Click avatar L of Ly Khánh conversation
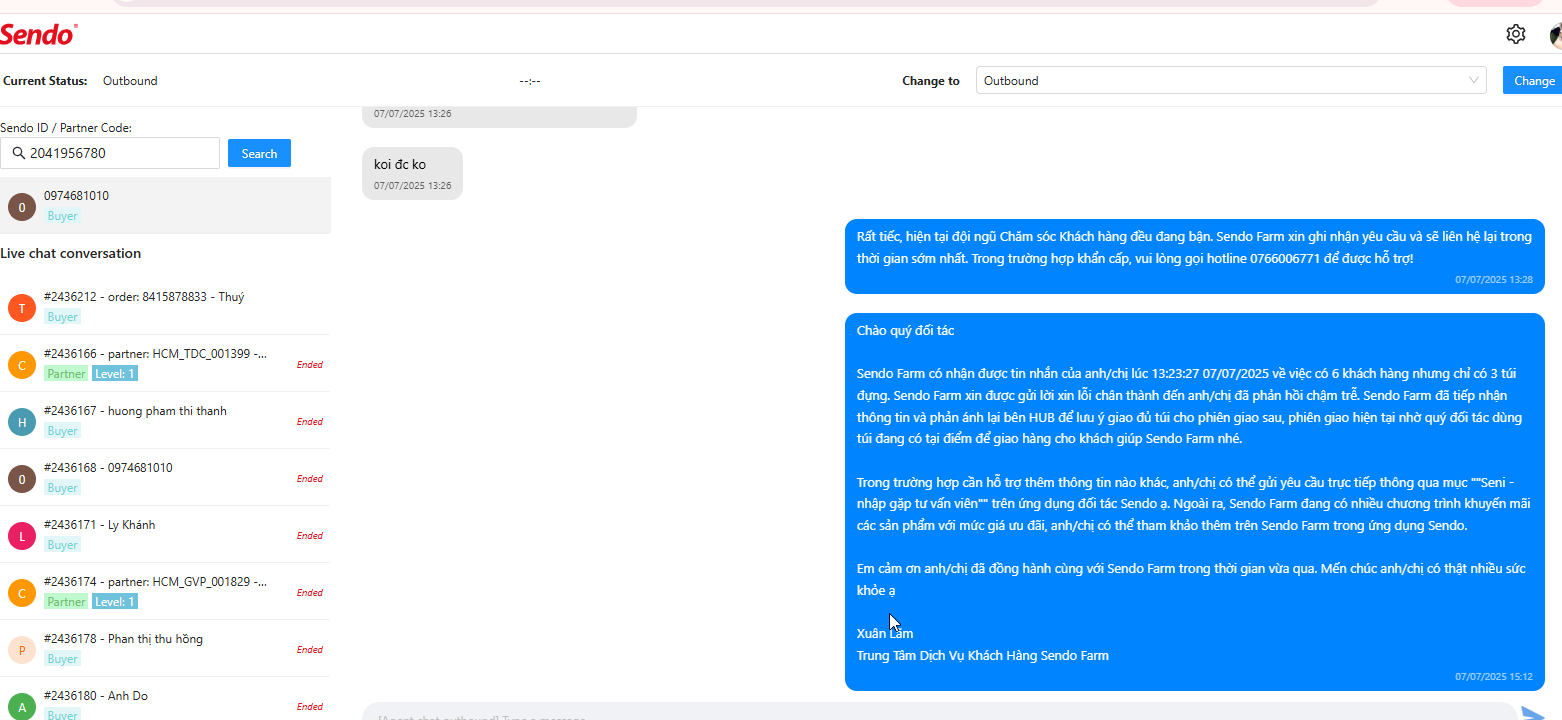1562x720 pixels. 22,535
